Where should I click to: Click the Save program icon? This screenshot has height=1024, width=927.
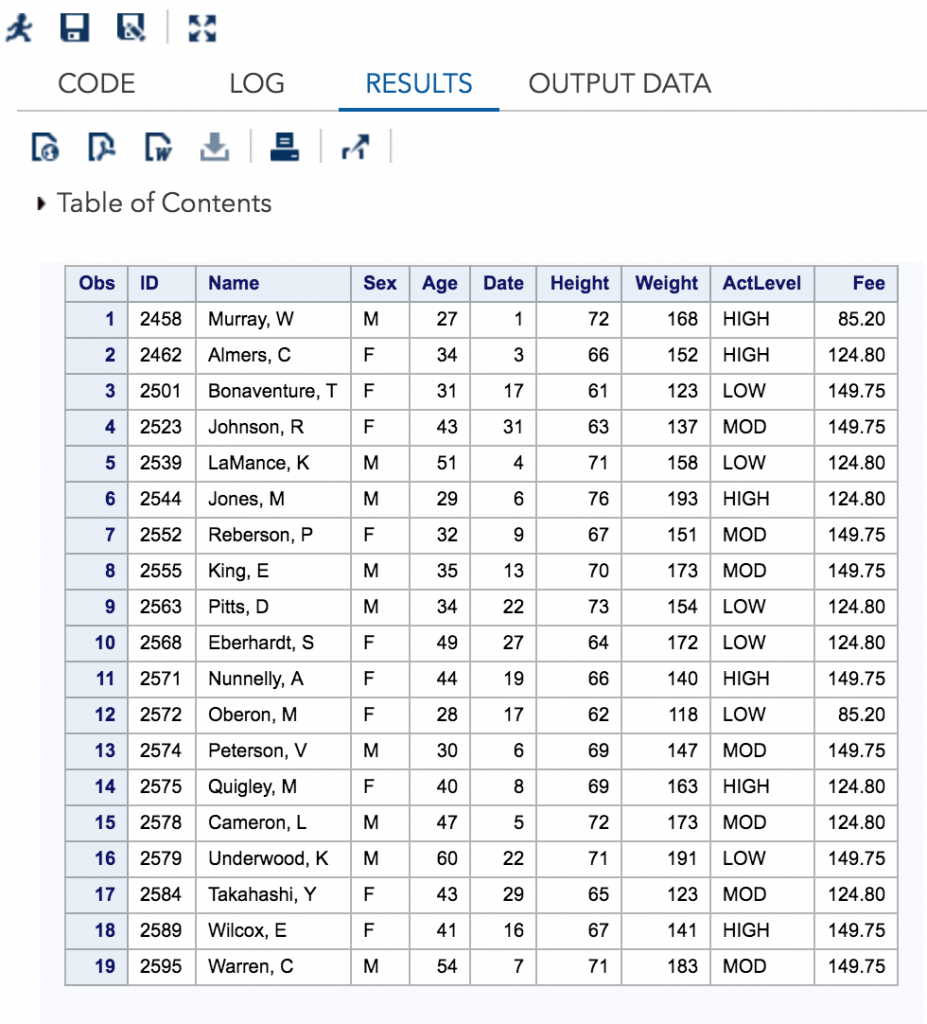click(x=74, y=28)
